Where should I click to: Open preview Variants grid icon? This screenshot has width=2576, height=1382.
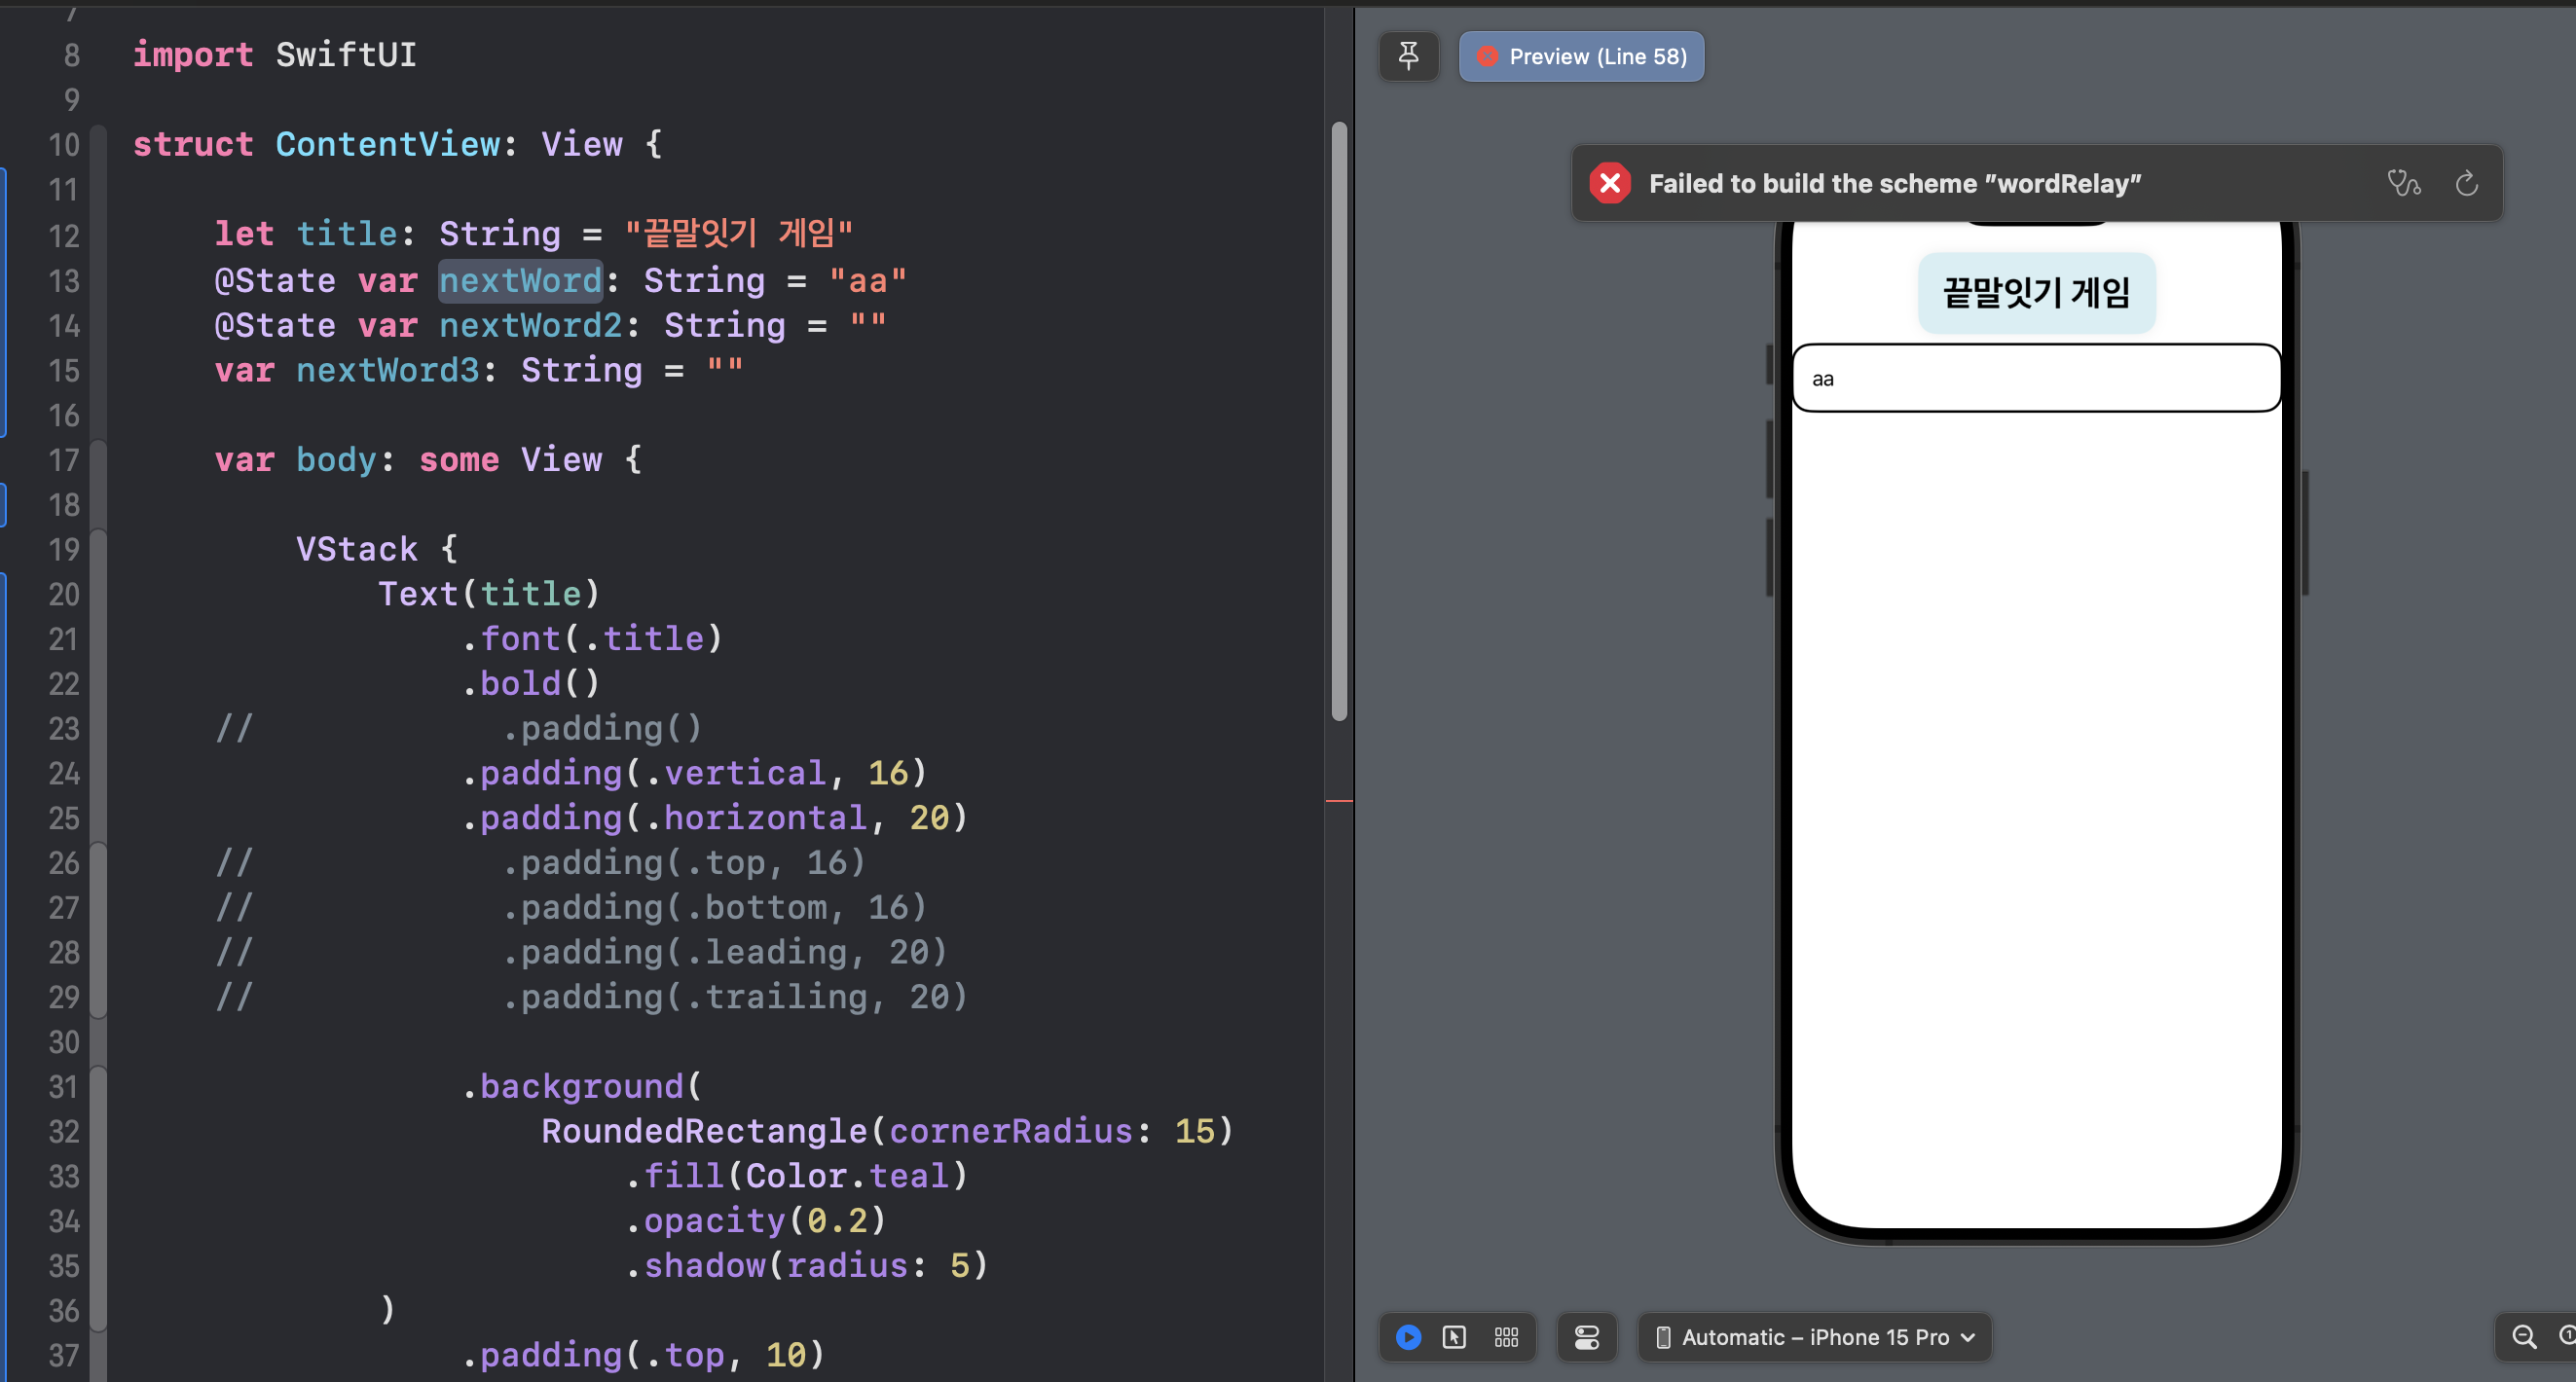(x=1506, y=1337)
